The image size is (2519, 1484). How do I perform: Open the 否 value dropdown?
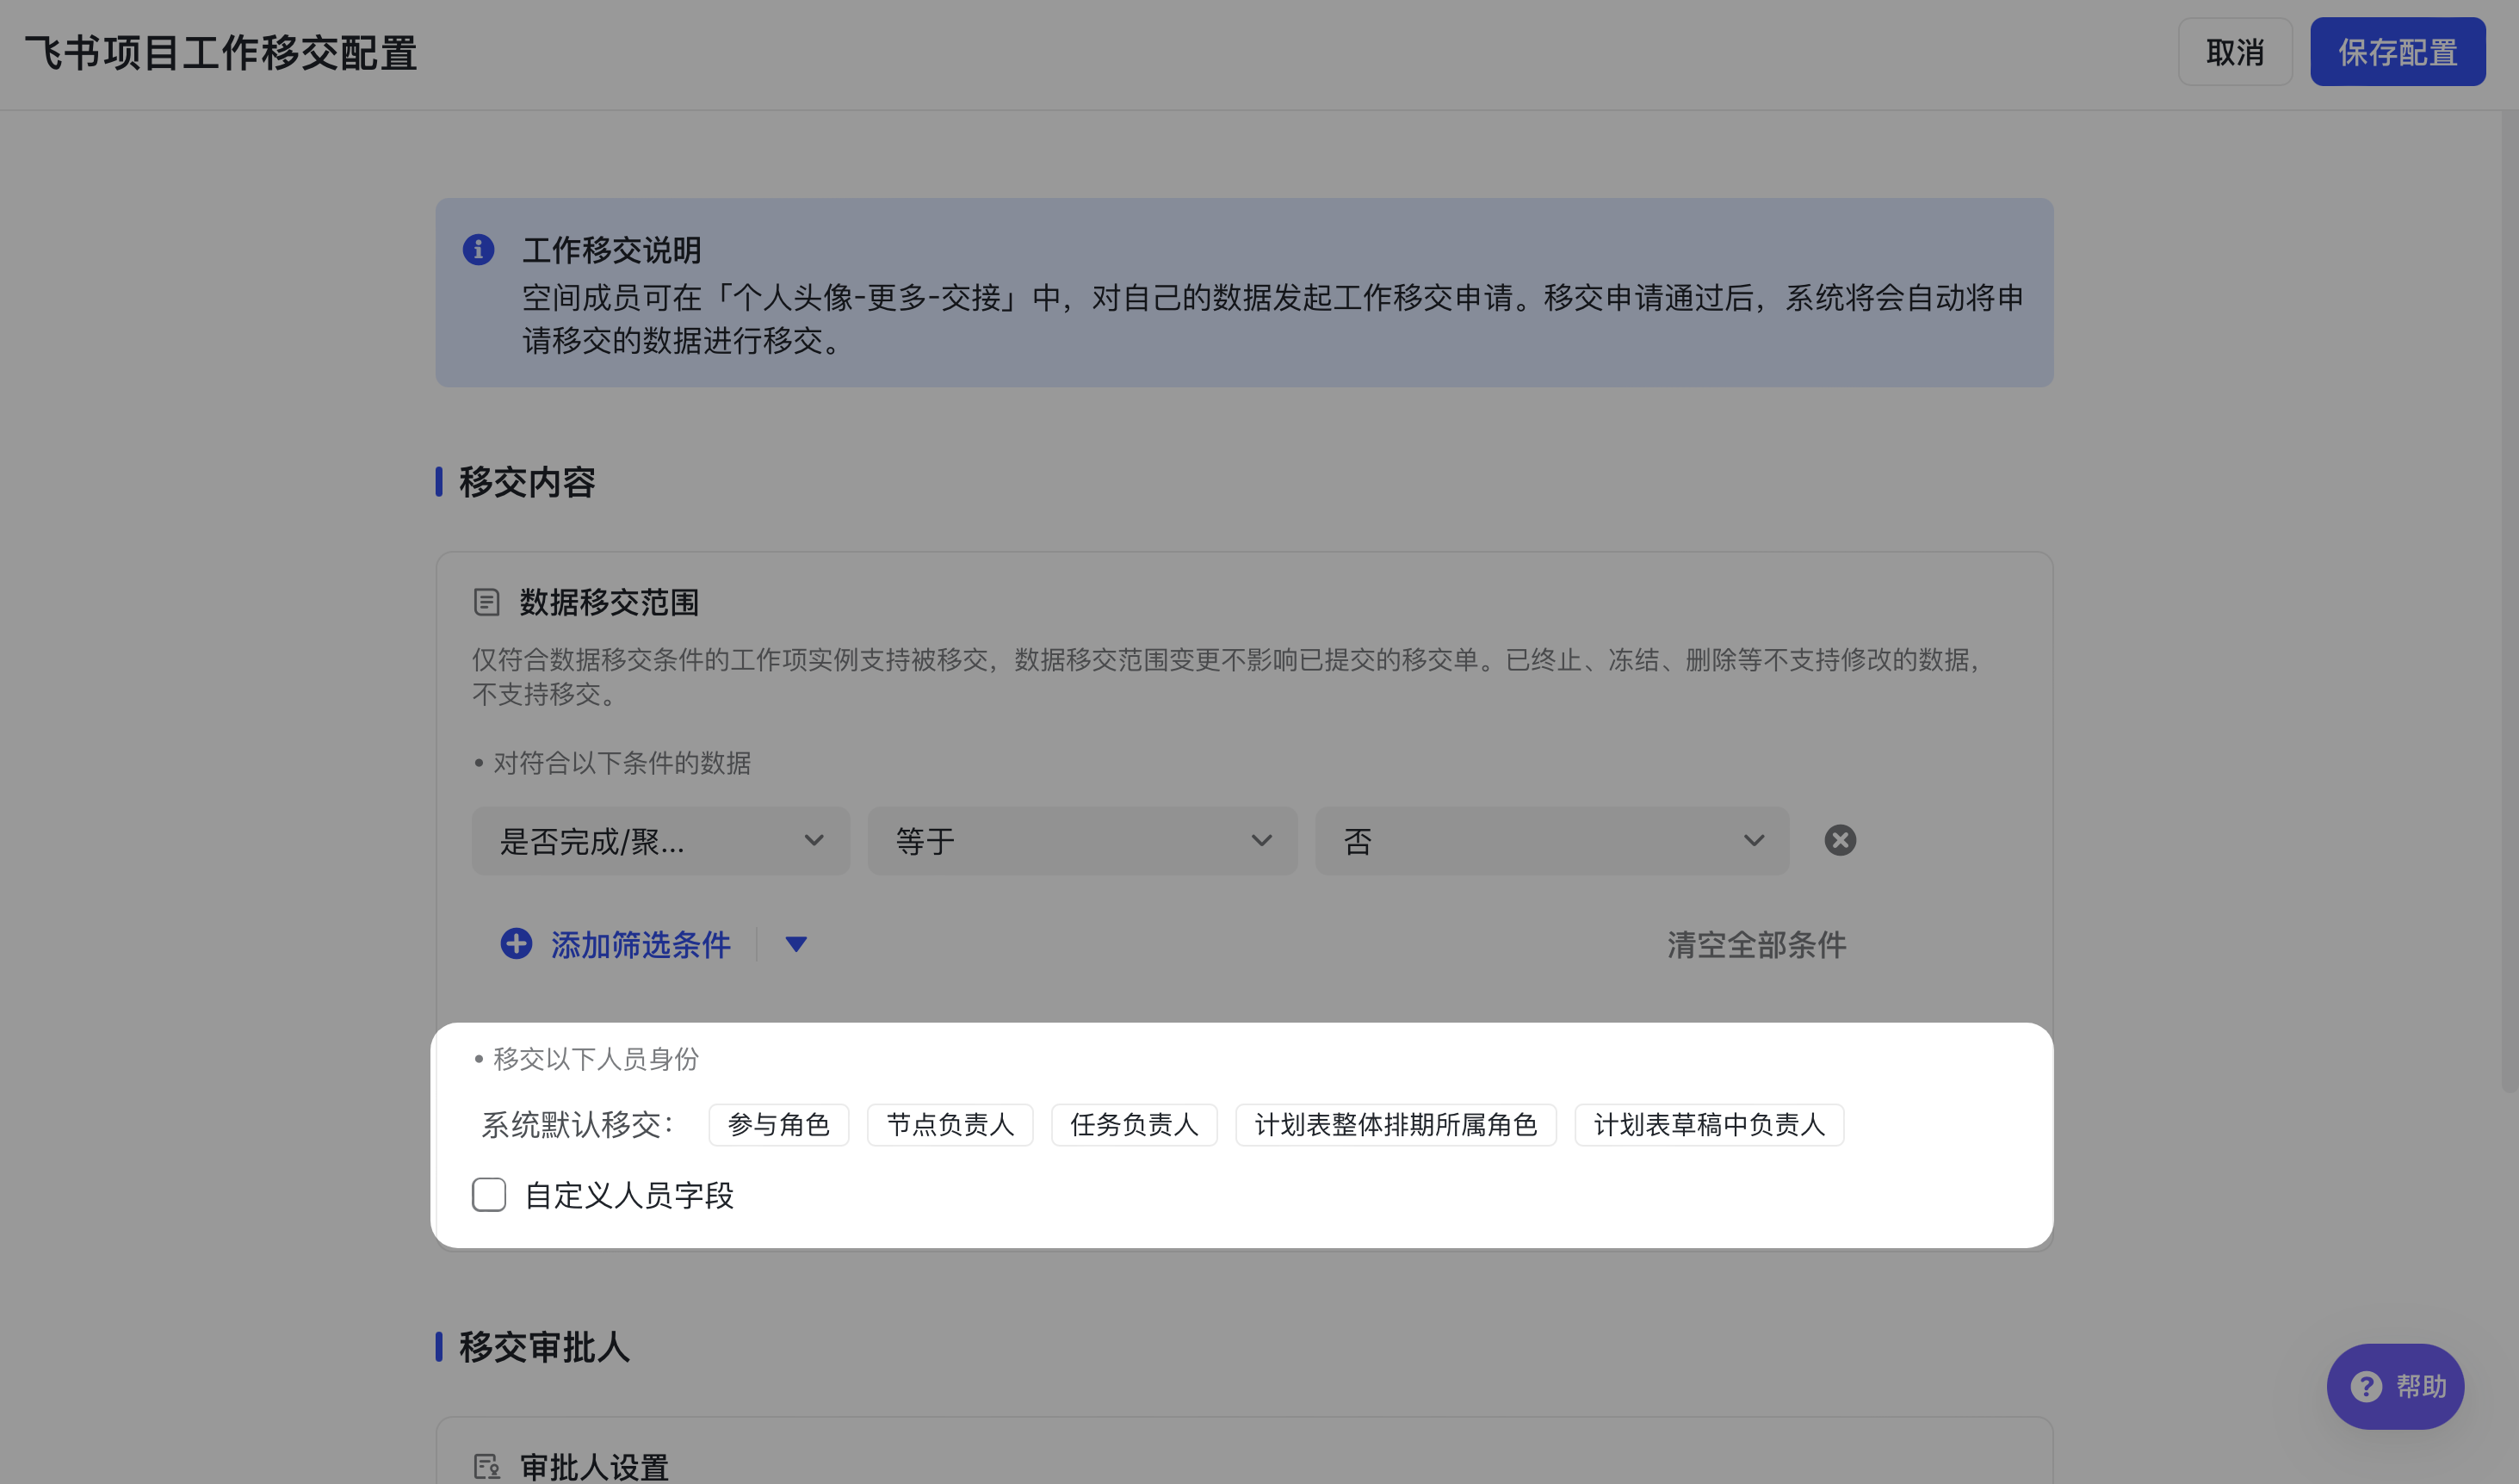click(1552, 841)
